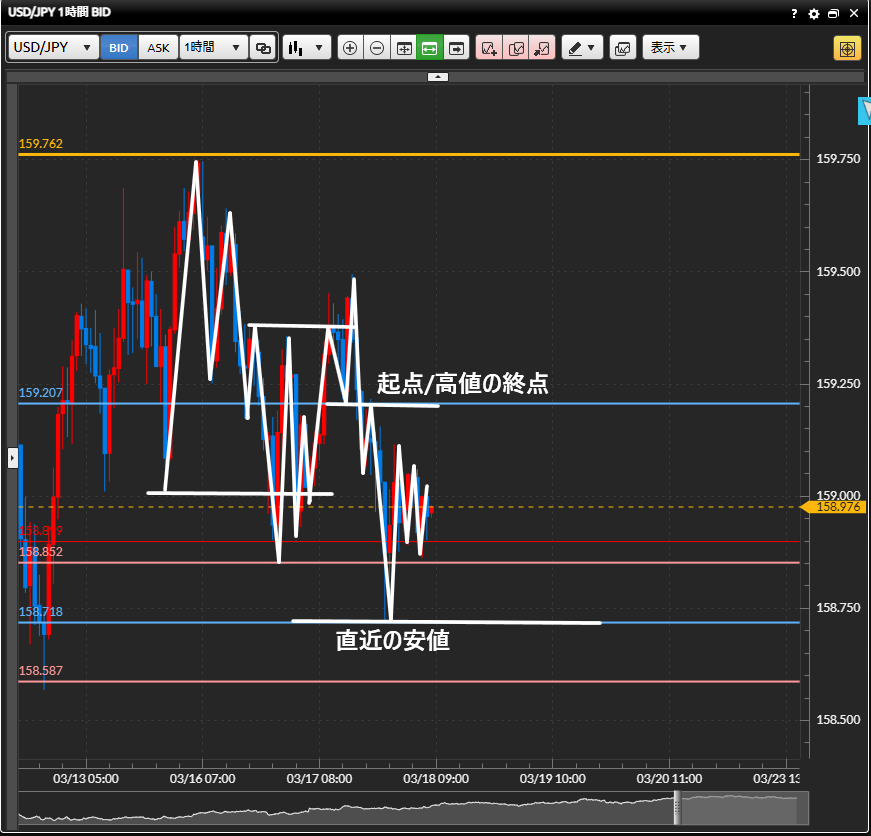
Task: Click the fit-chart-to-window icon
Action: 403,47
